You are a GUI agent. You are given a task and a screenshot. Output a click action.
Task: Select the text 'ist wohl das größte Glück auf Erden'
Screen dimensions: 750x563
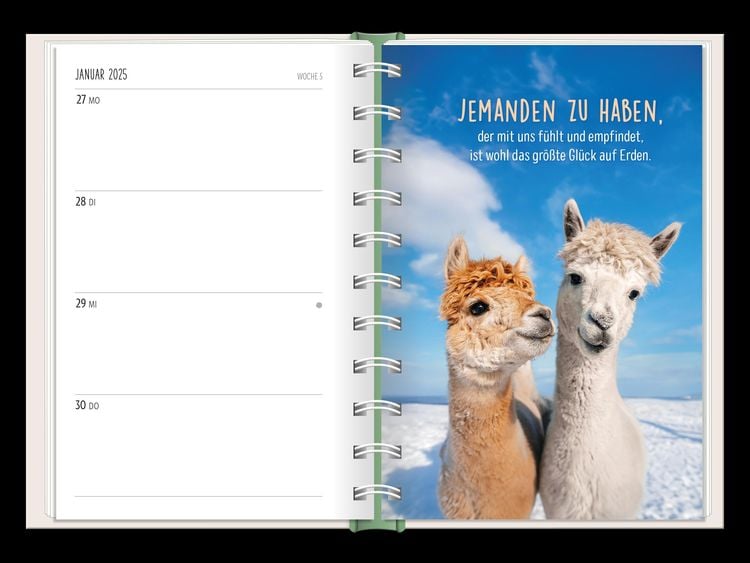tap(559, 155)
